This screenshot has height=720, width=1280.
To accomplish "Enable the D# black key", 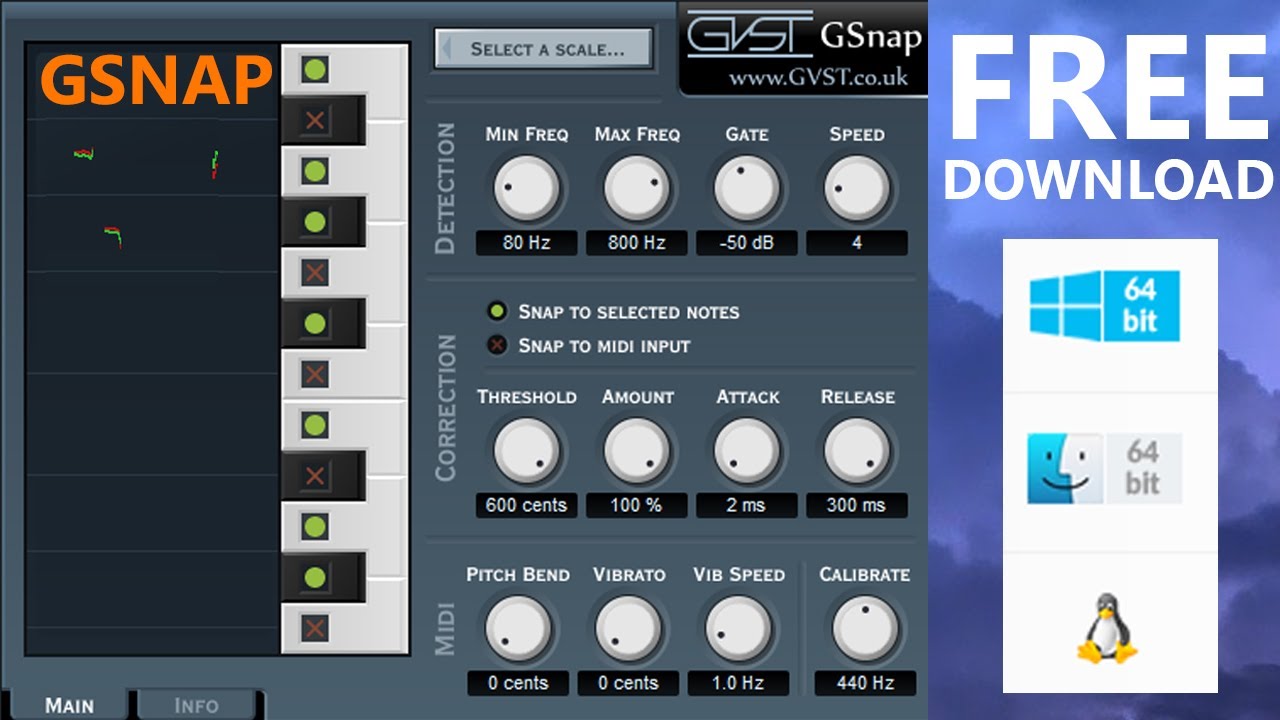I will pyautogui.click(x=315, y=476).
